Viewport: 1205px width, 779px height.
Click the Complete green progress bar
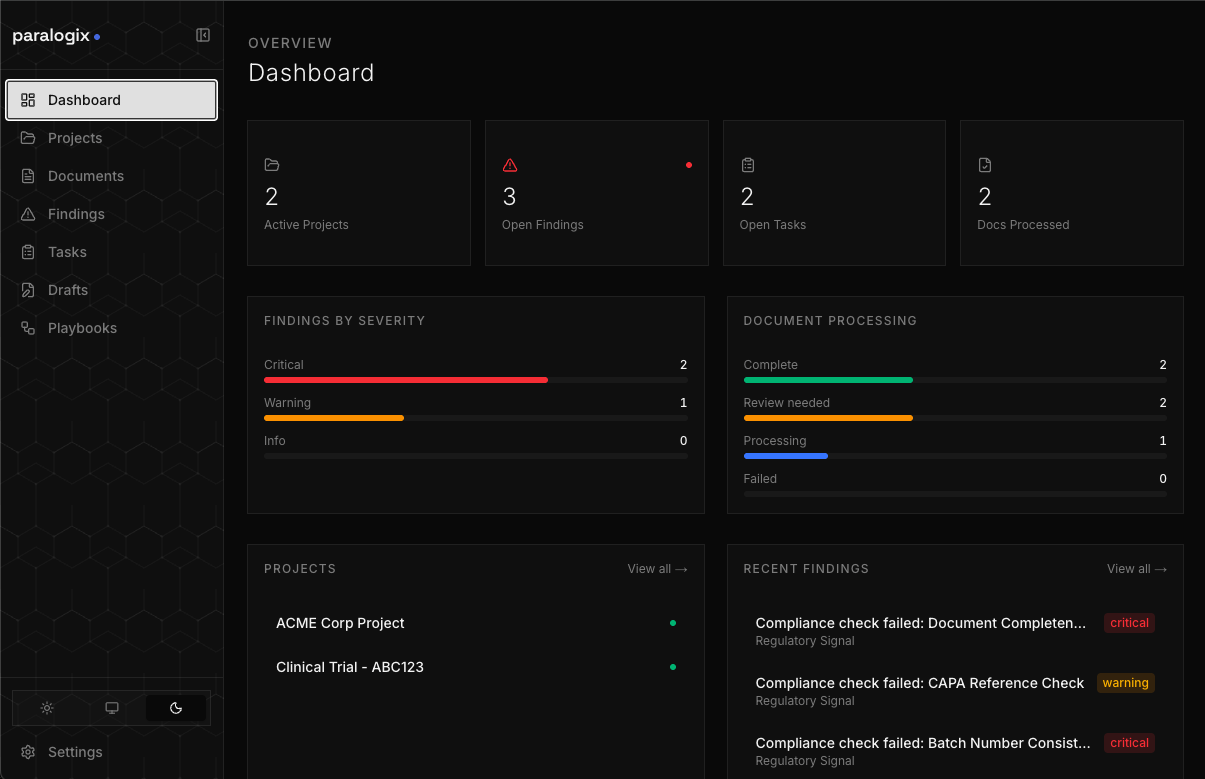tap(828, 380)
